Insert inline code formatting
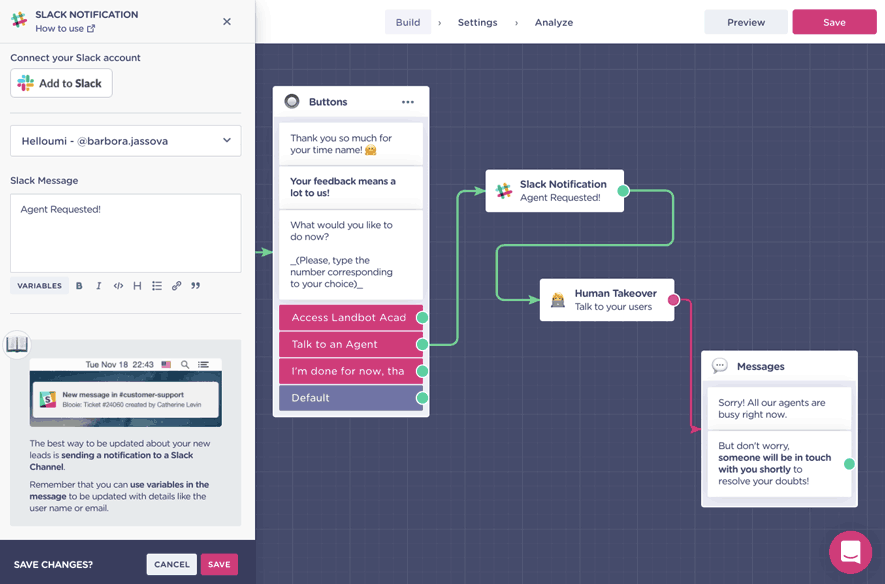The height and width of the screenshot is (584, 885). 118,286
